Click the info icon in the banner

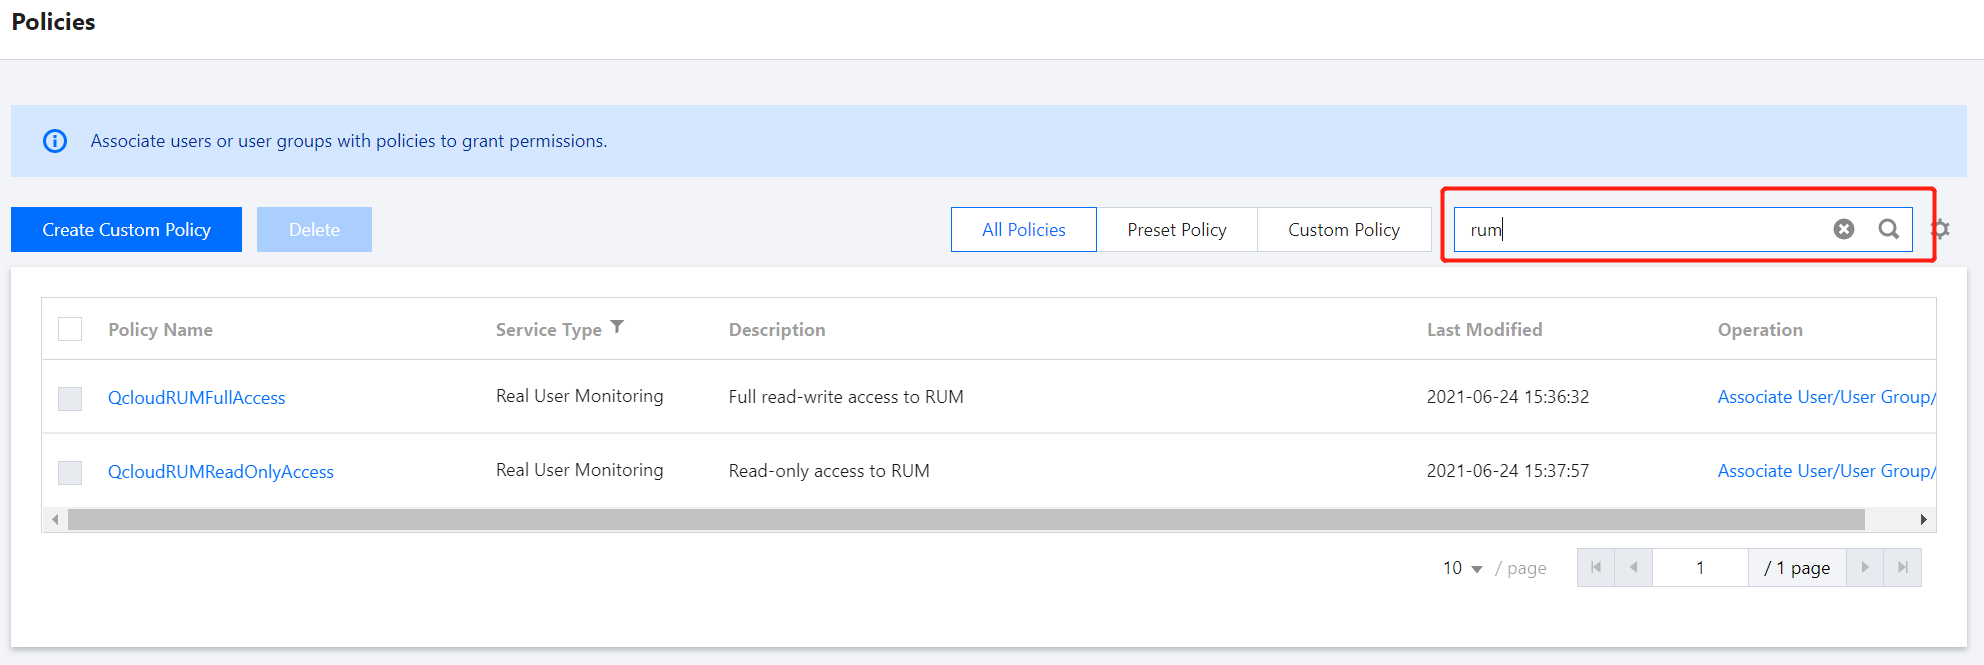pyautogui.click(x=55, y=141)
